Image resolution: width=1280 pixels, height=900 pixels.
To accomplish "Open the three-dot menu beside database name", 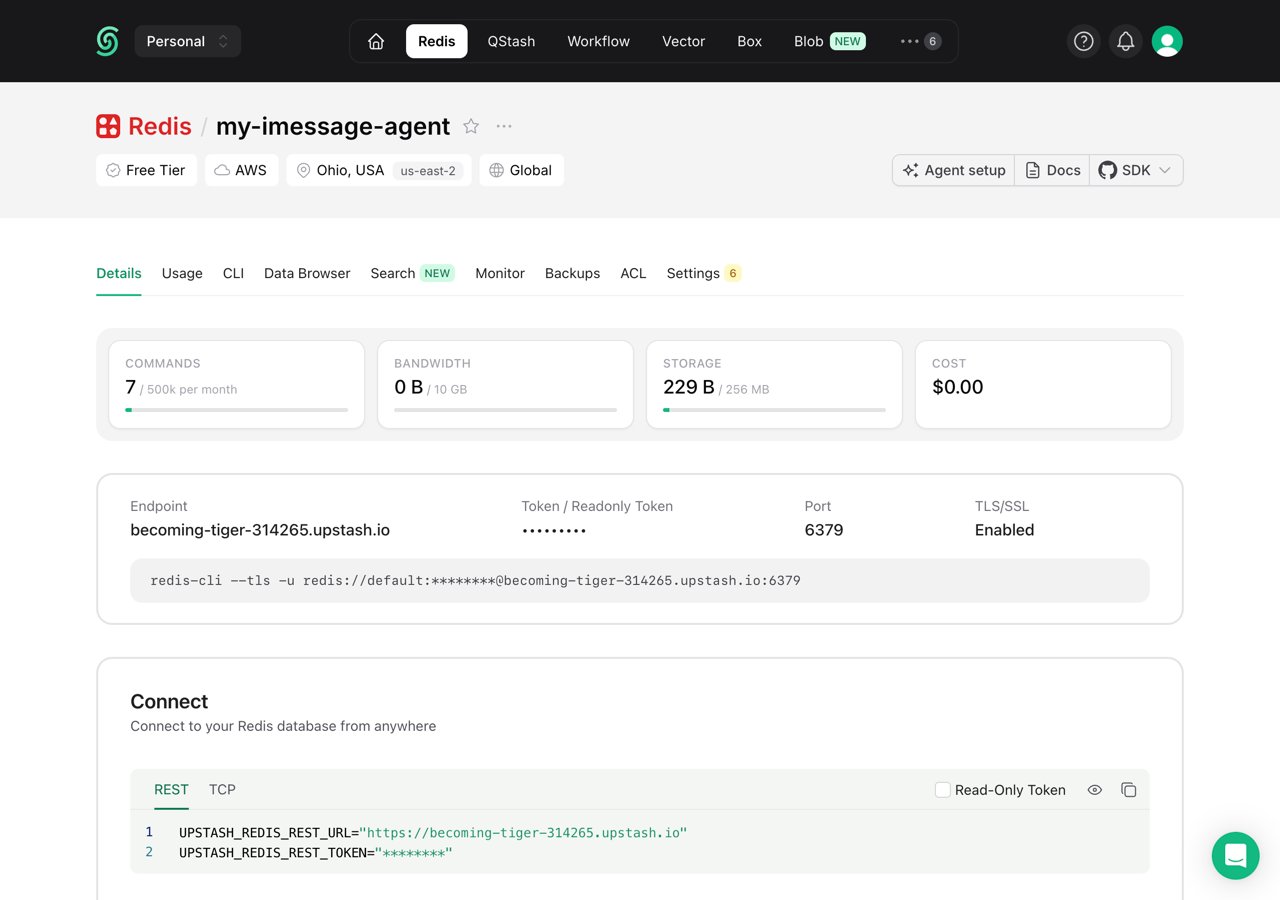I will [x=504, y=126].
